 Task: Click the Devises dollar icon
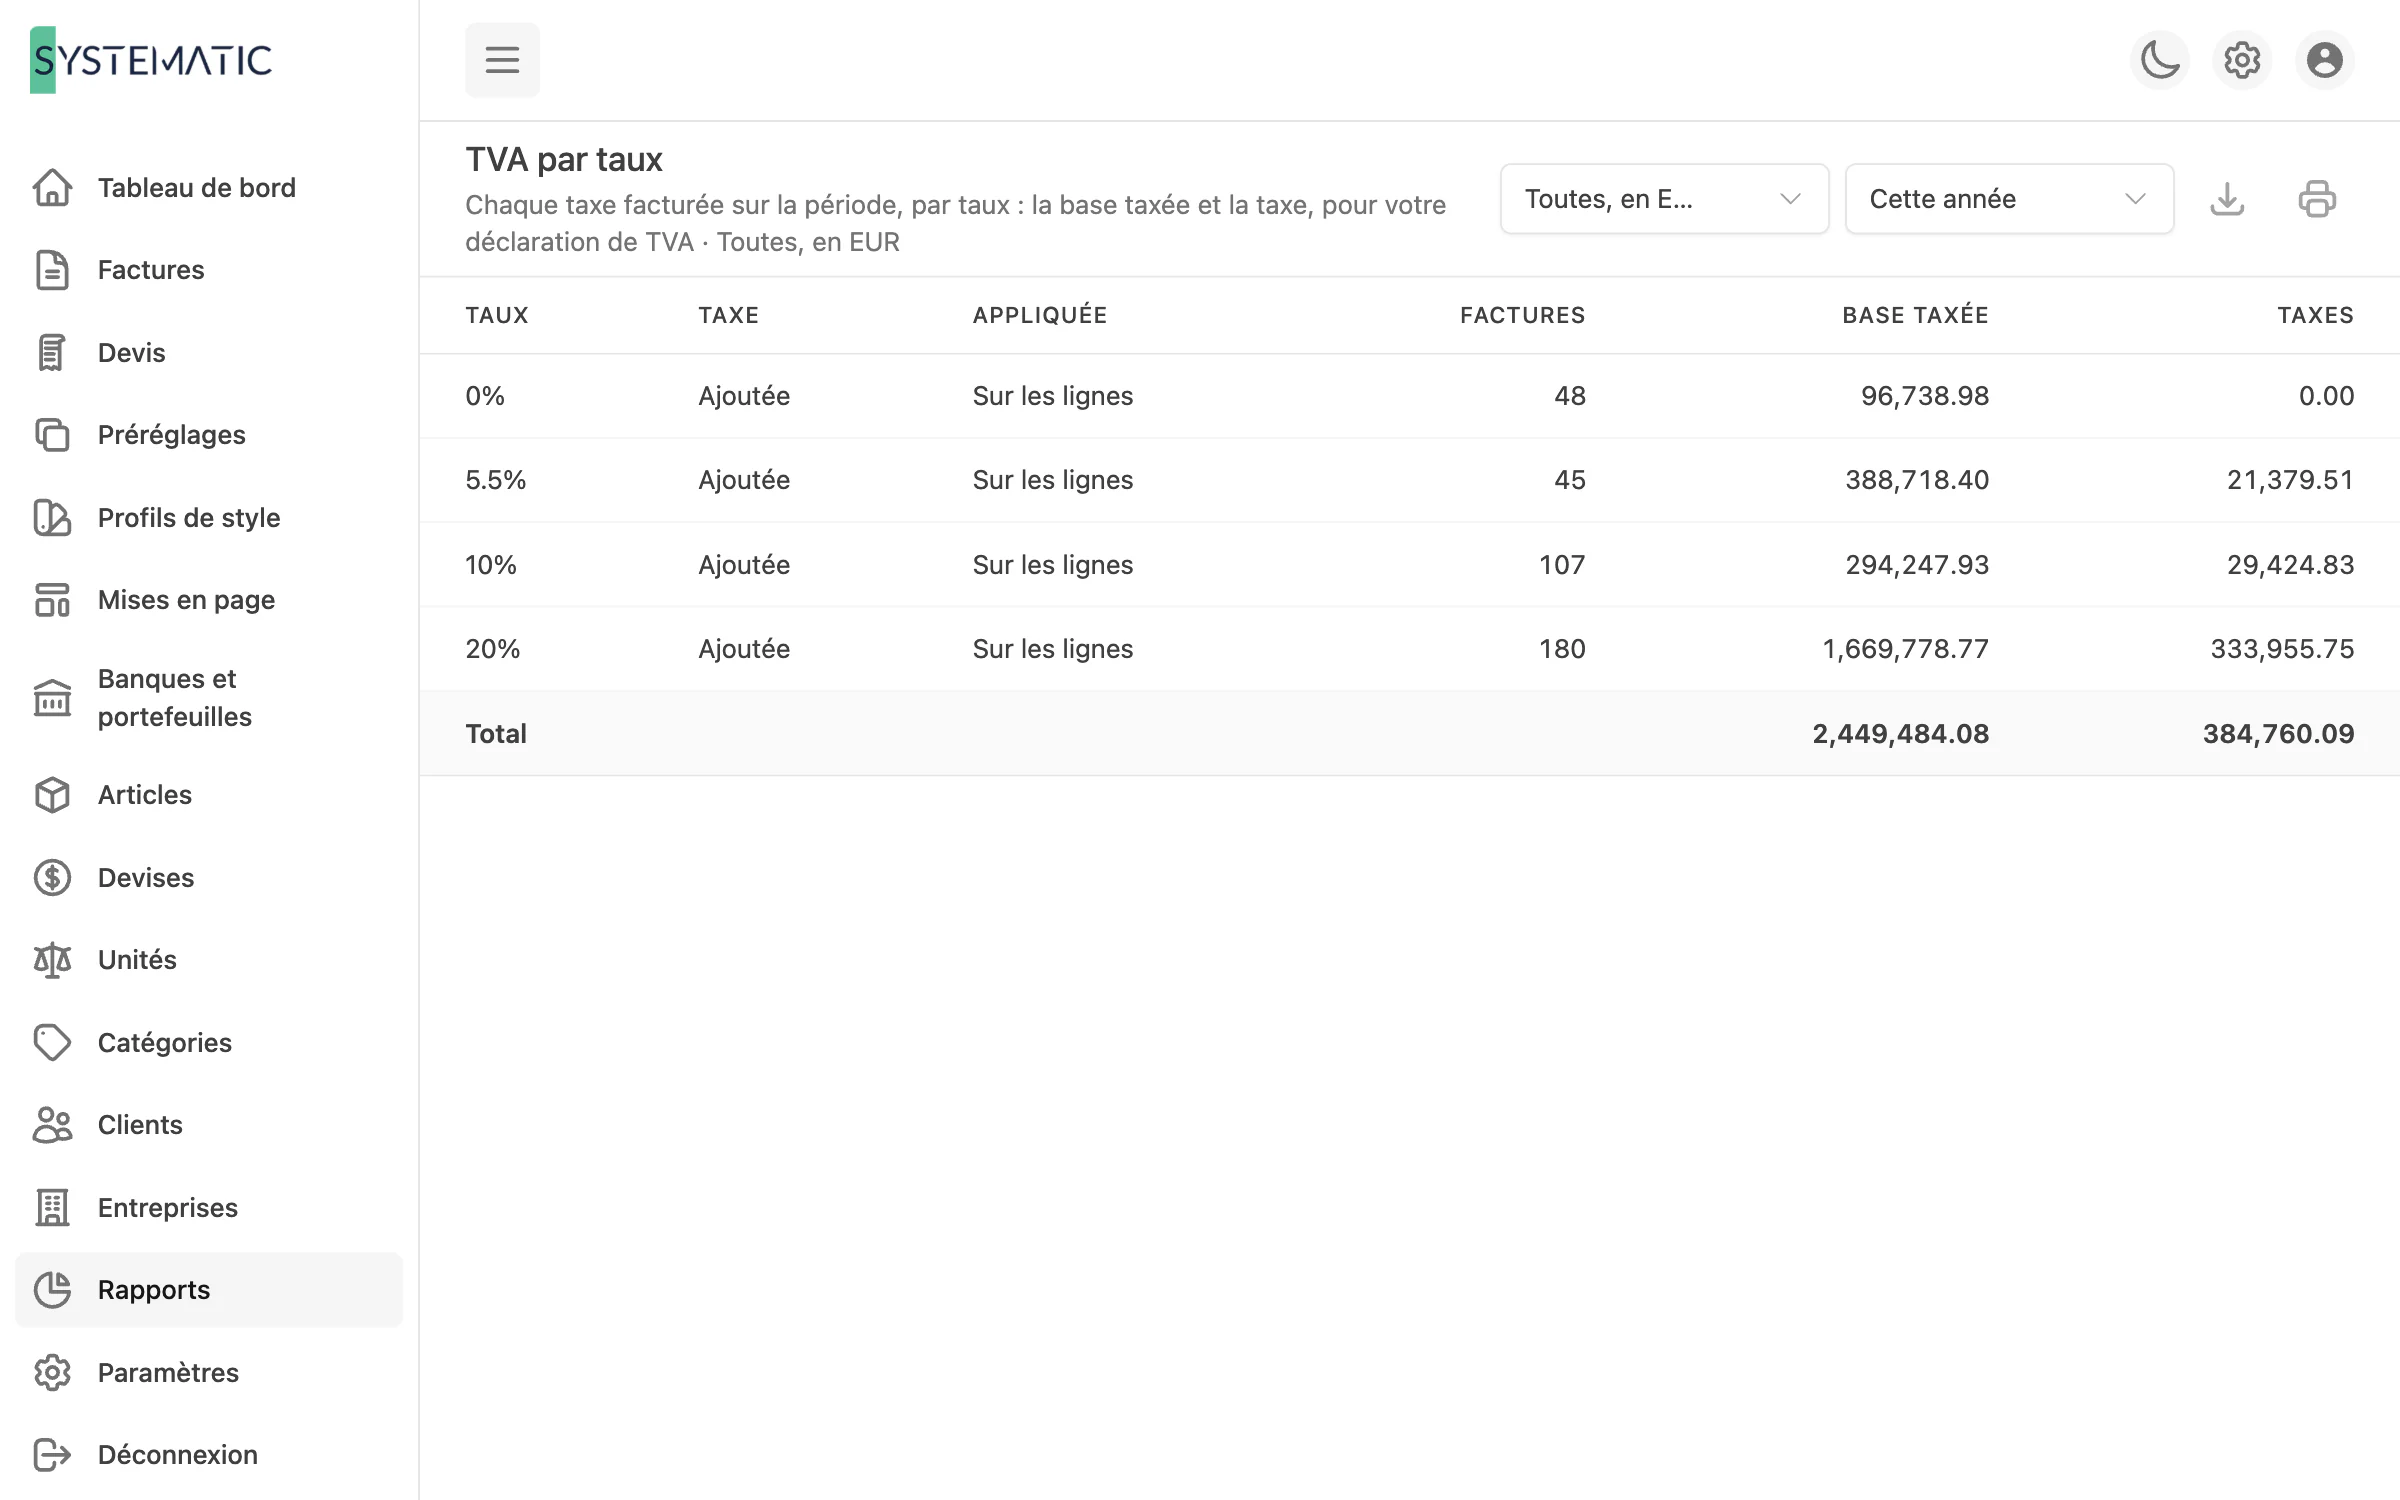pos(52,878)
